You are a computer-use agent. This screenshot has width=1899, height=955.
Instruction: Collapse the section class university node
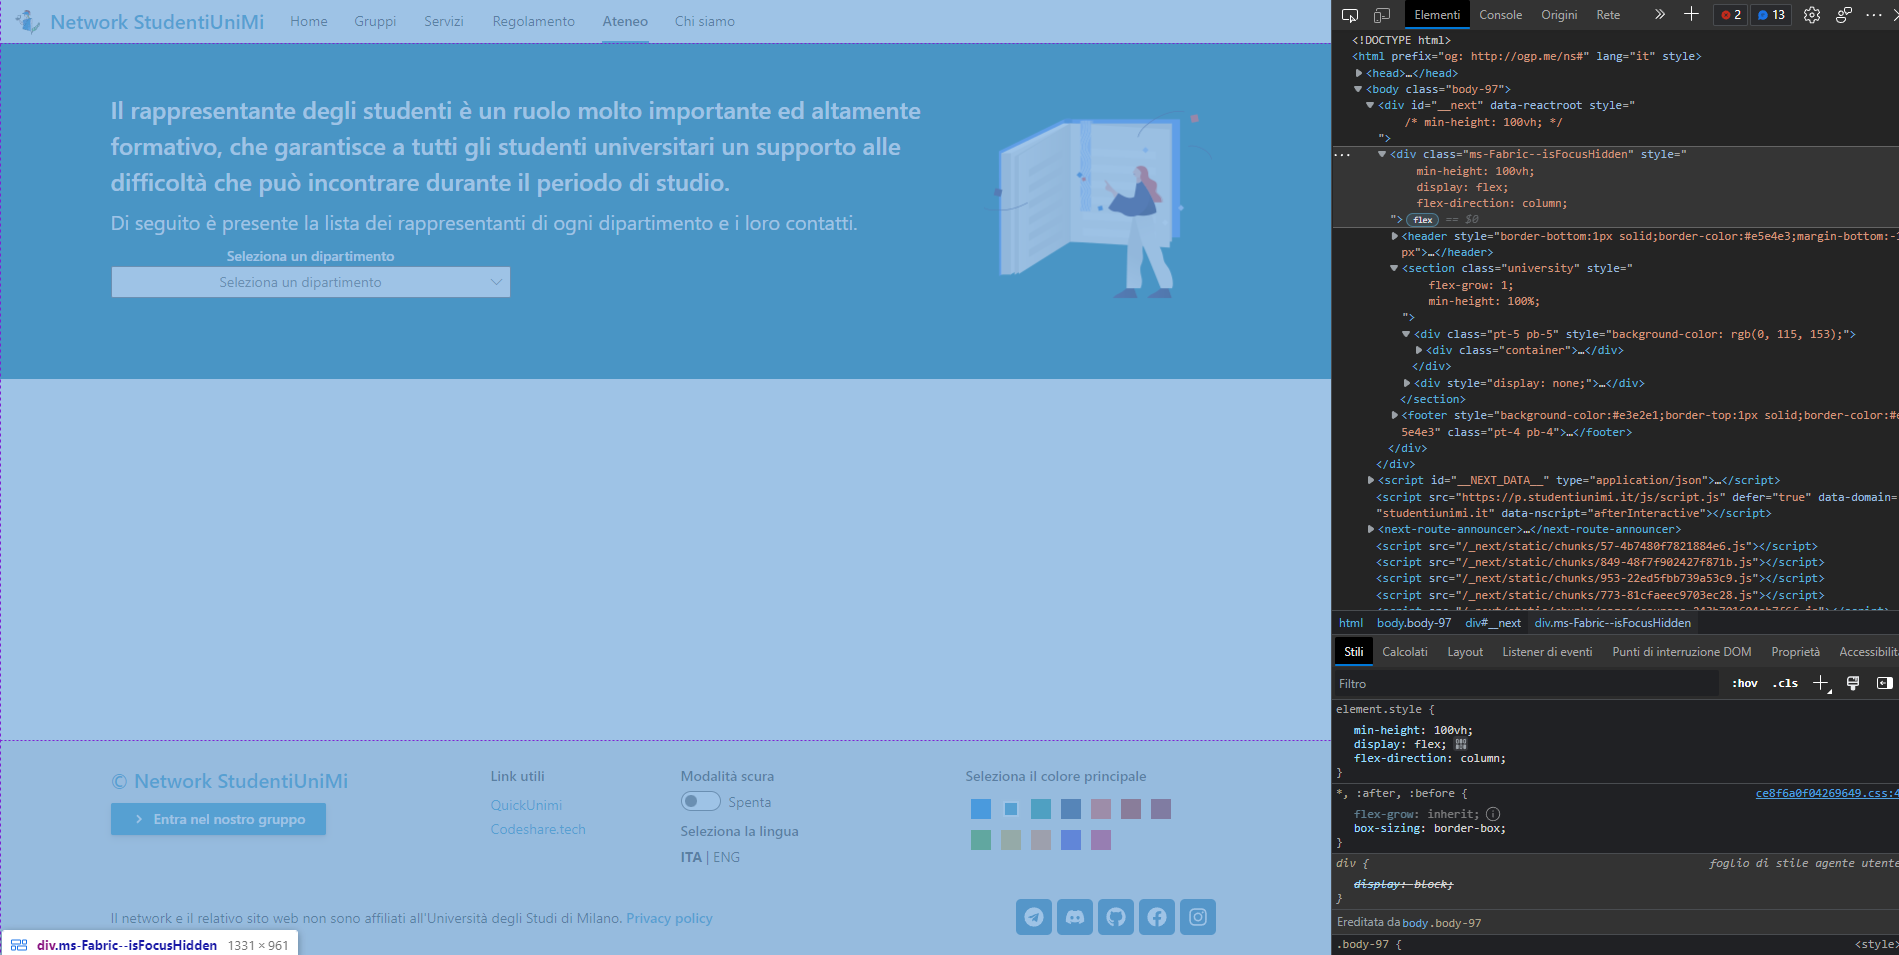coord(1394,268)
